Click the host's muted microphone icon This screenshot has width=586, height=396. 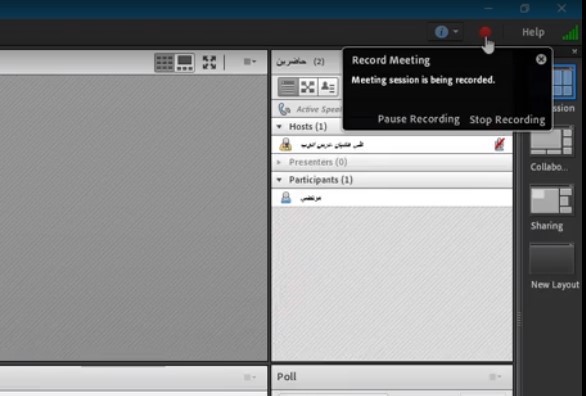click(x=500, y=144)
